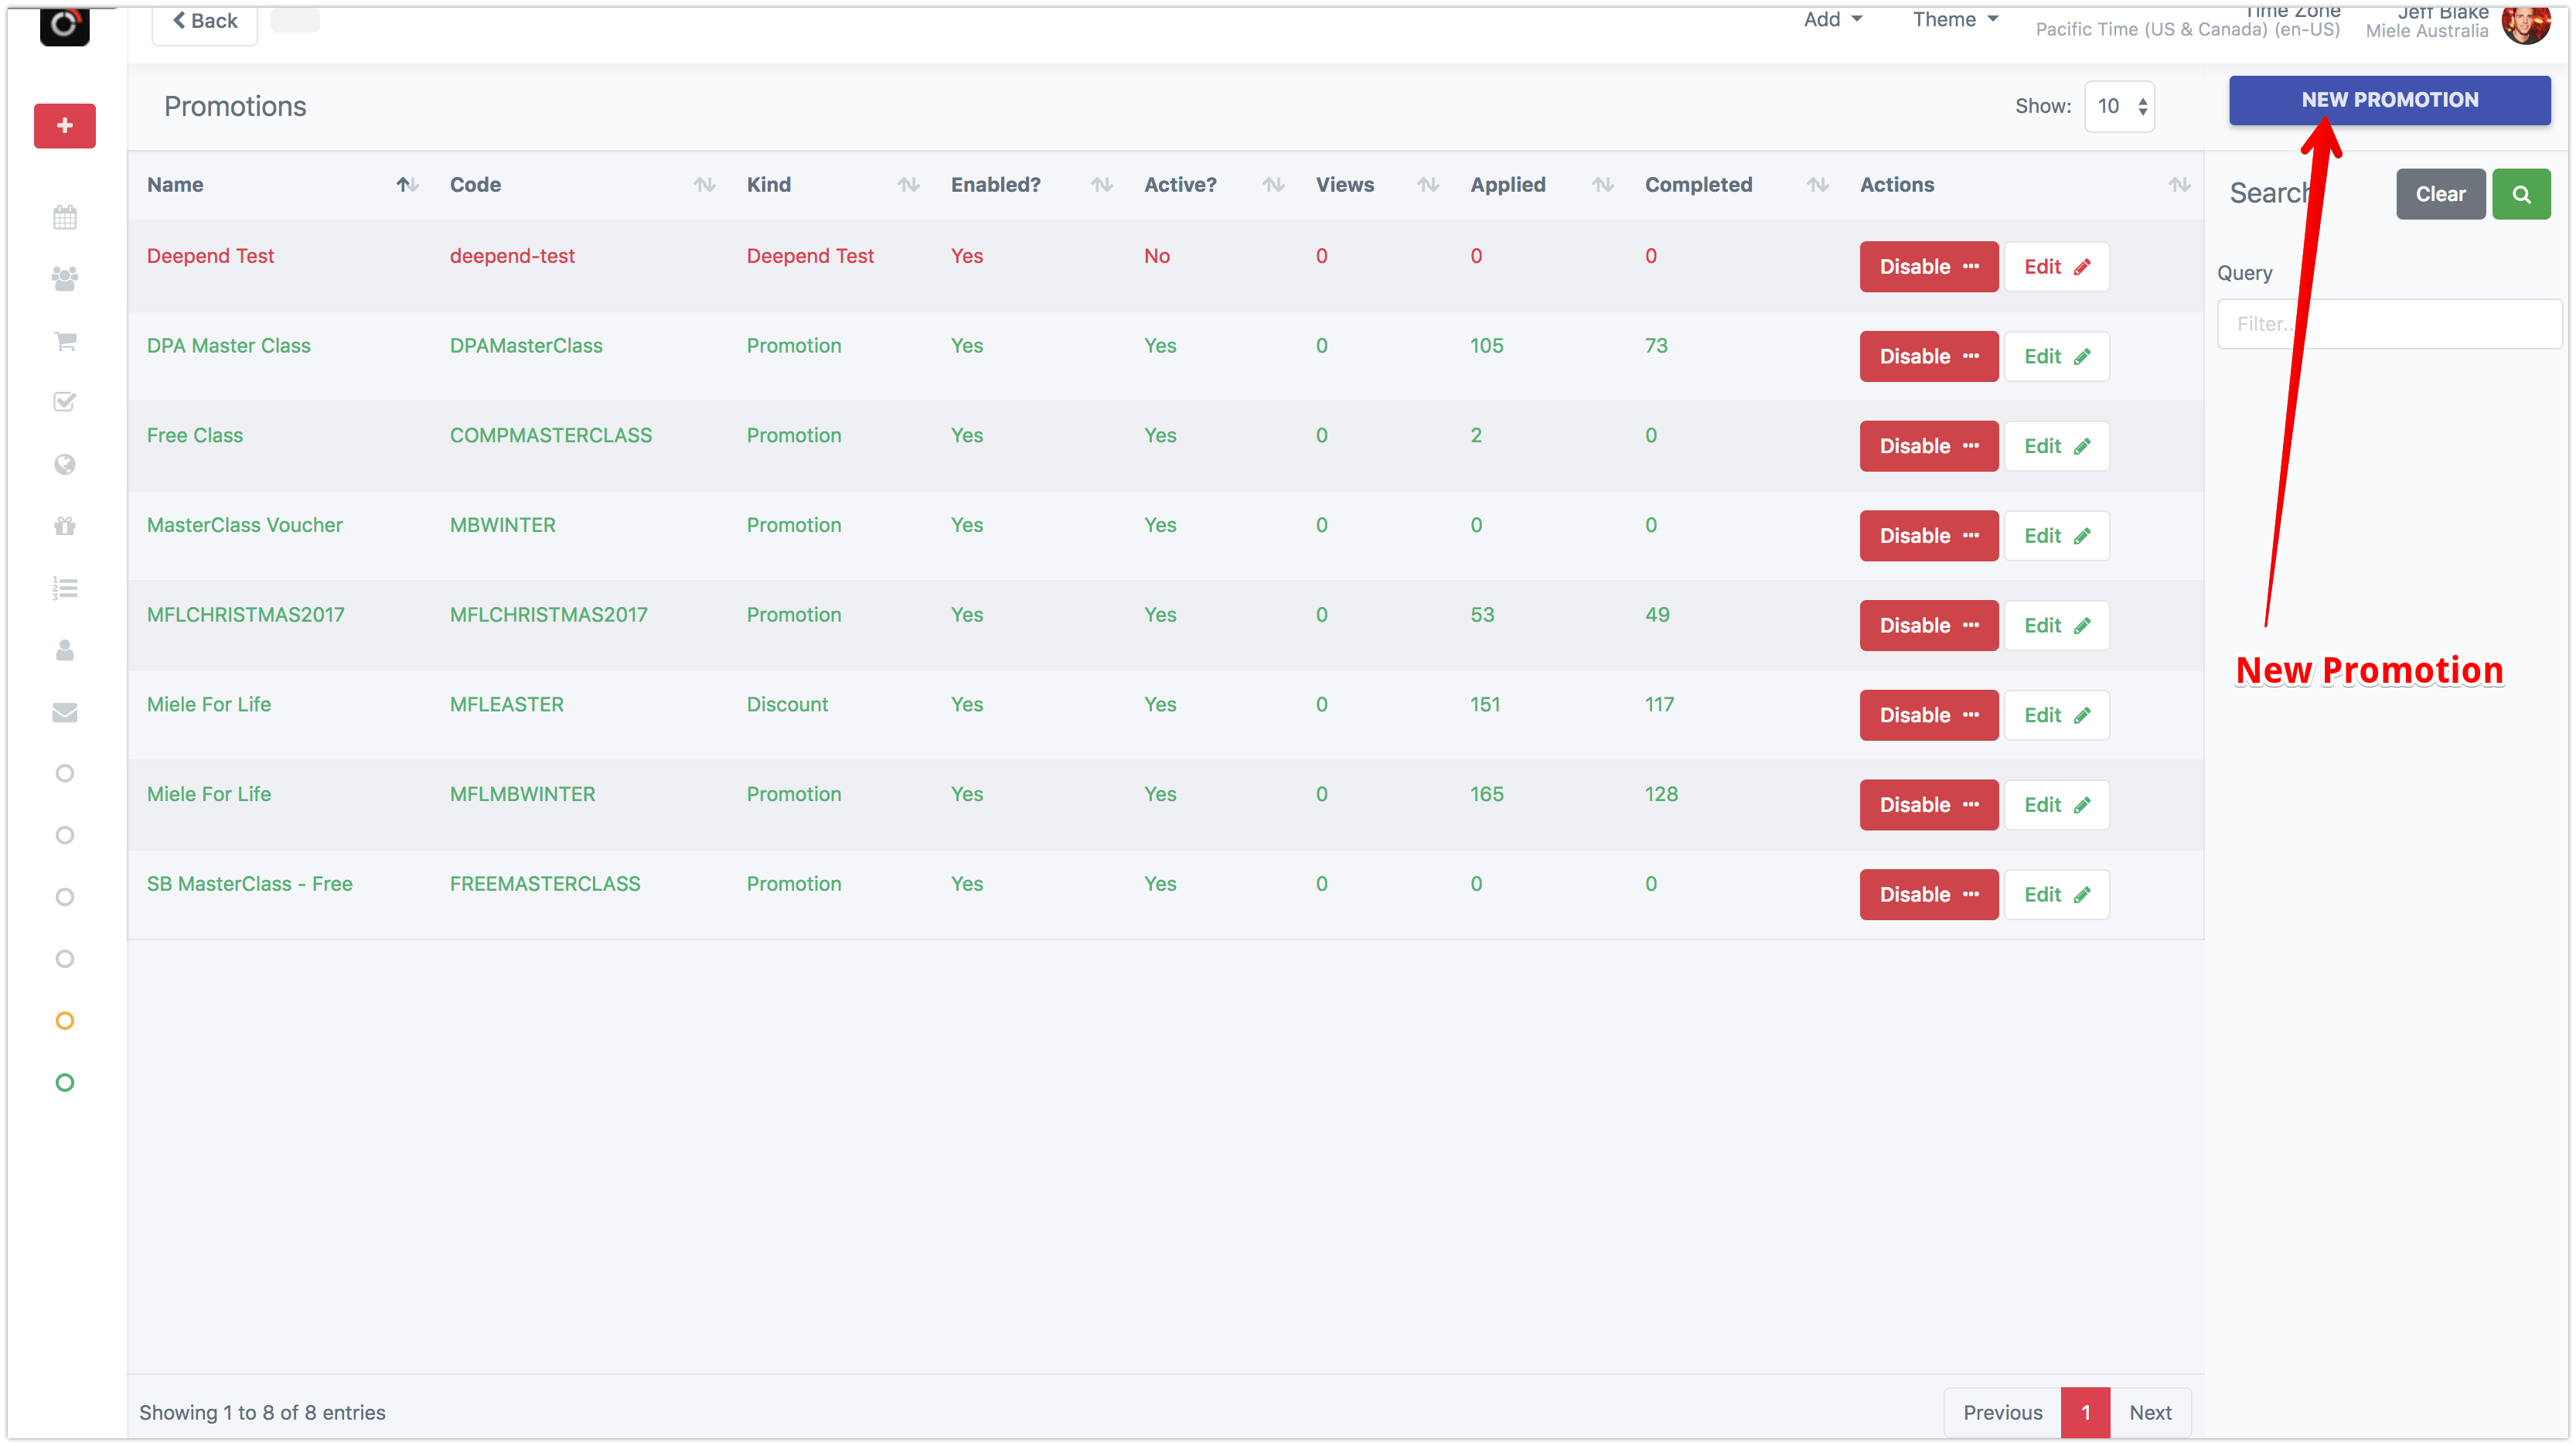
Task: Open the Free Class promotion name
Action: (x=194, y=436)
